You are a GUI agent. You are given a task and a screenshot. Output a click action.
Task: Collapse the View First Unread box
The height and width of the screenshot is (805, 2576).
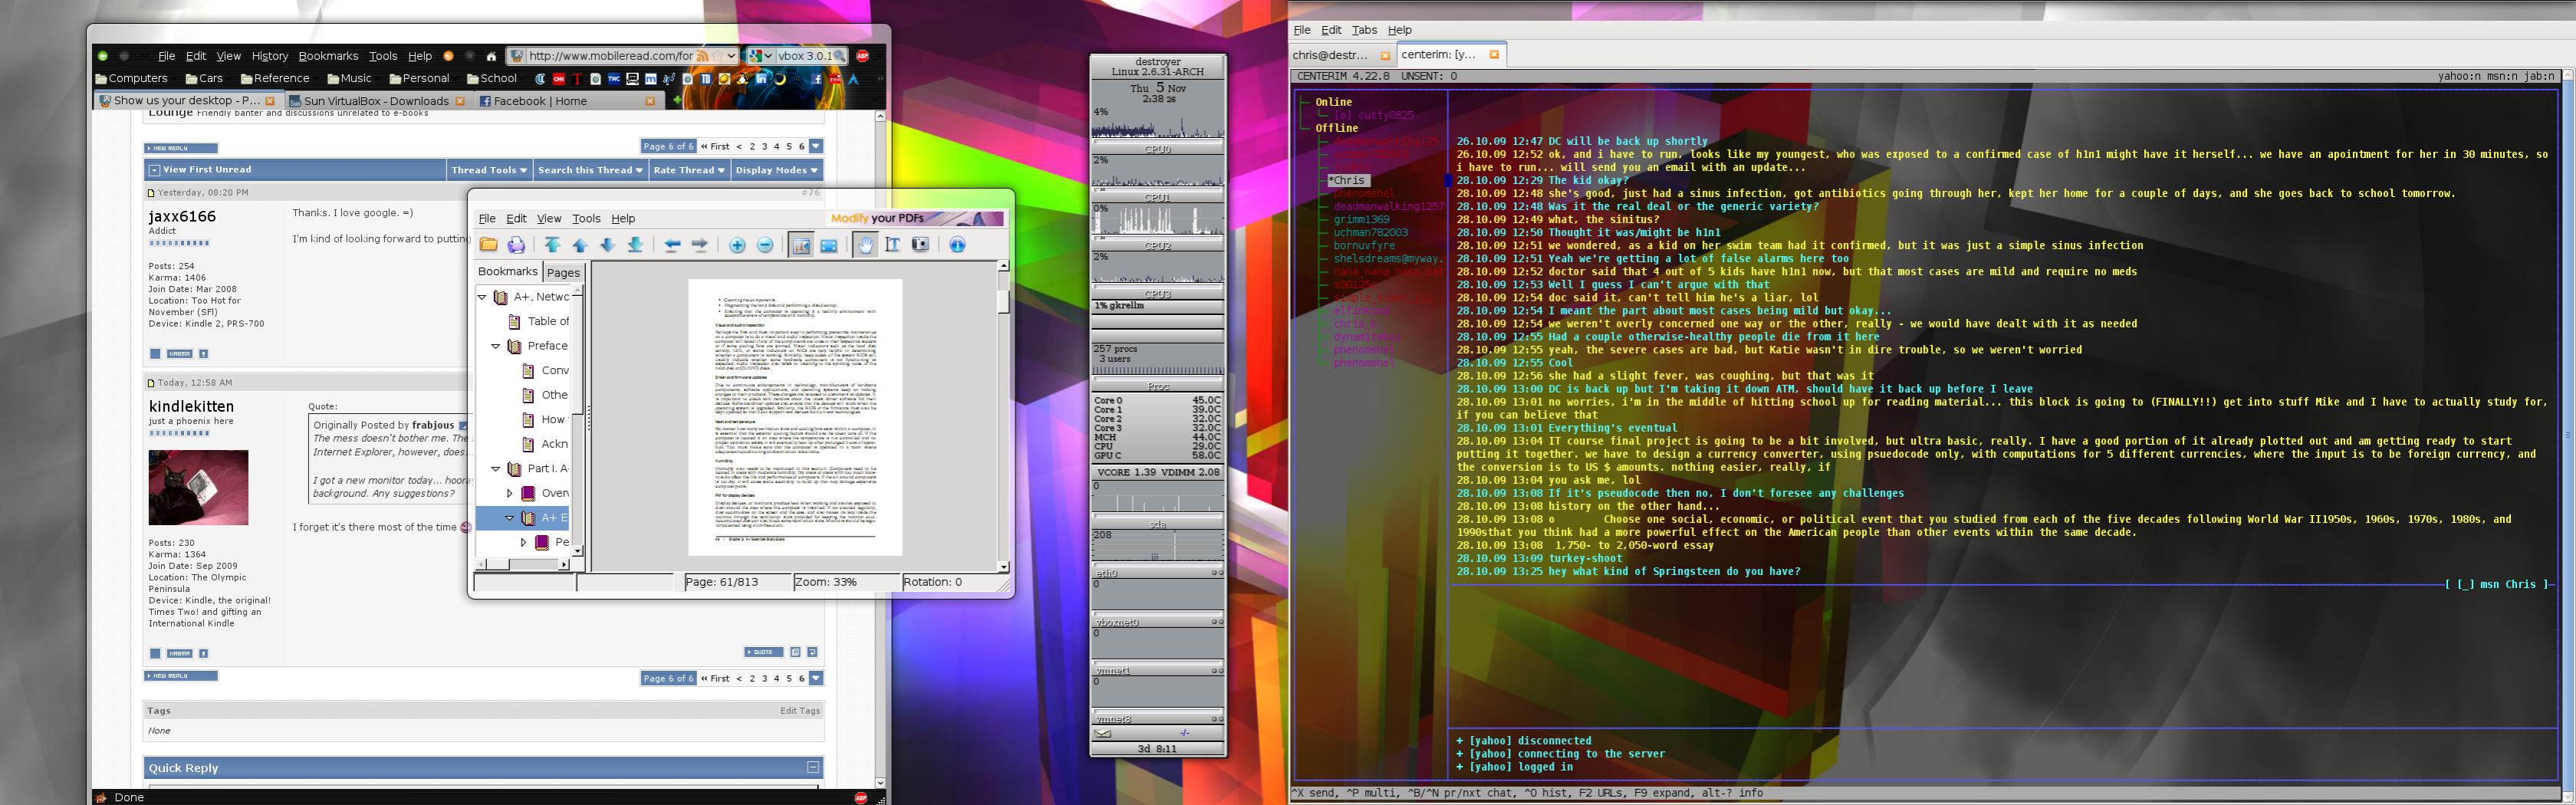[153, 170]
